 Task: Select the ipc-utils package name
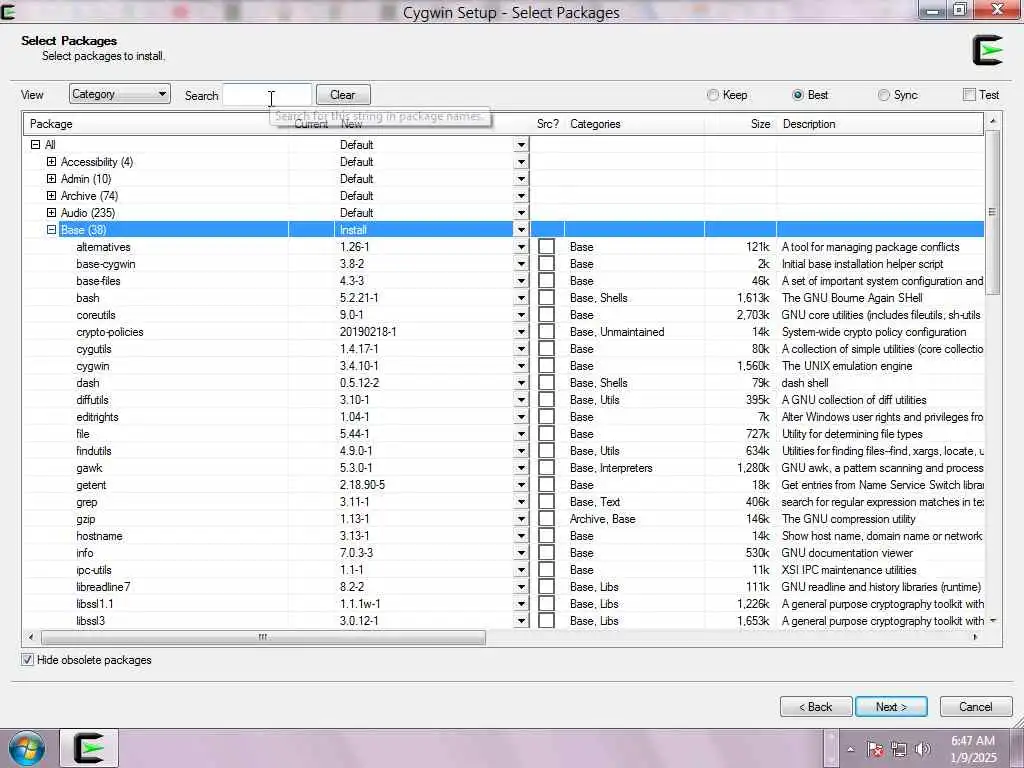click(93, 569)
